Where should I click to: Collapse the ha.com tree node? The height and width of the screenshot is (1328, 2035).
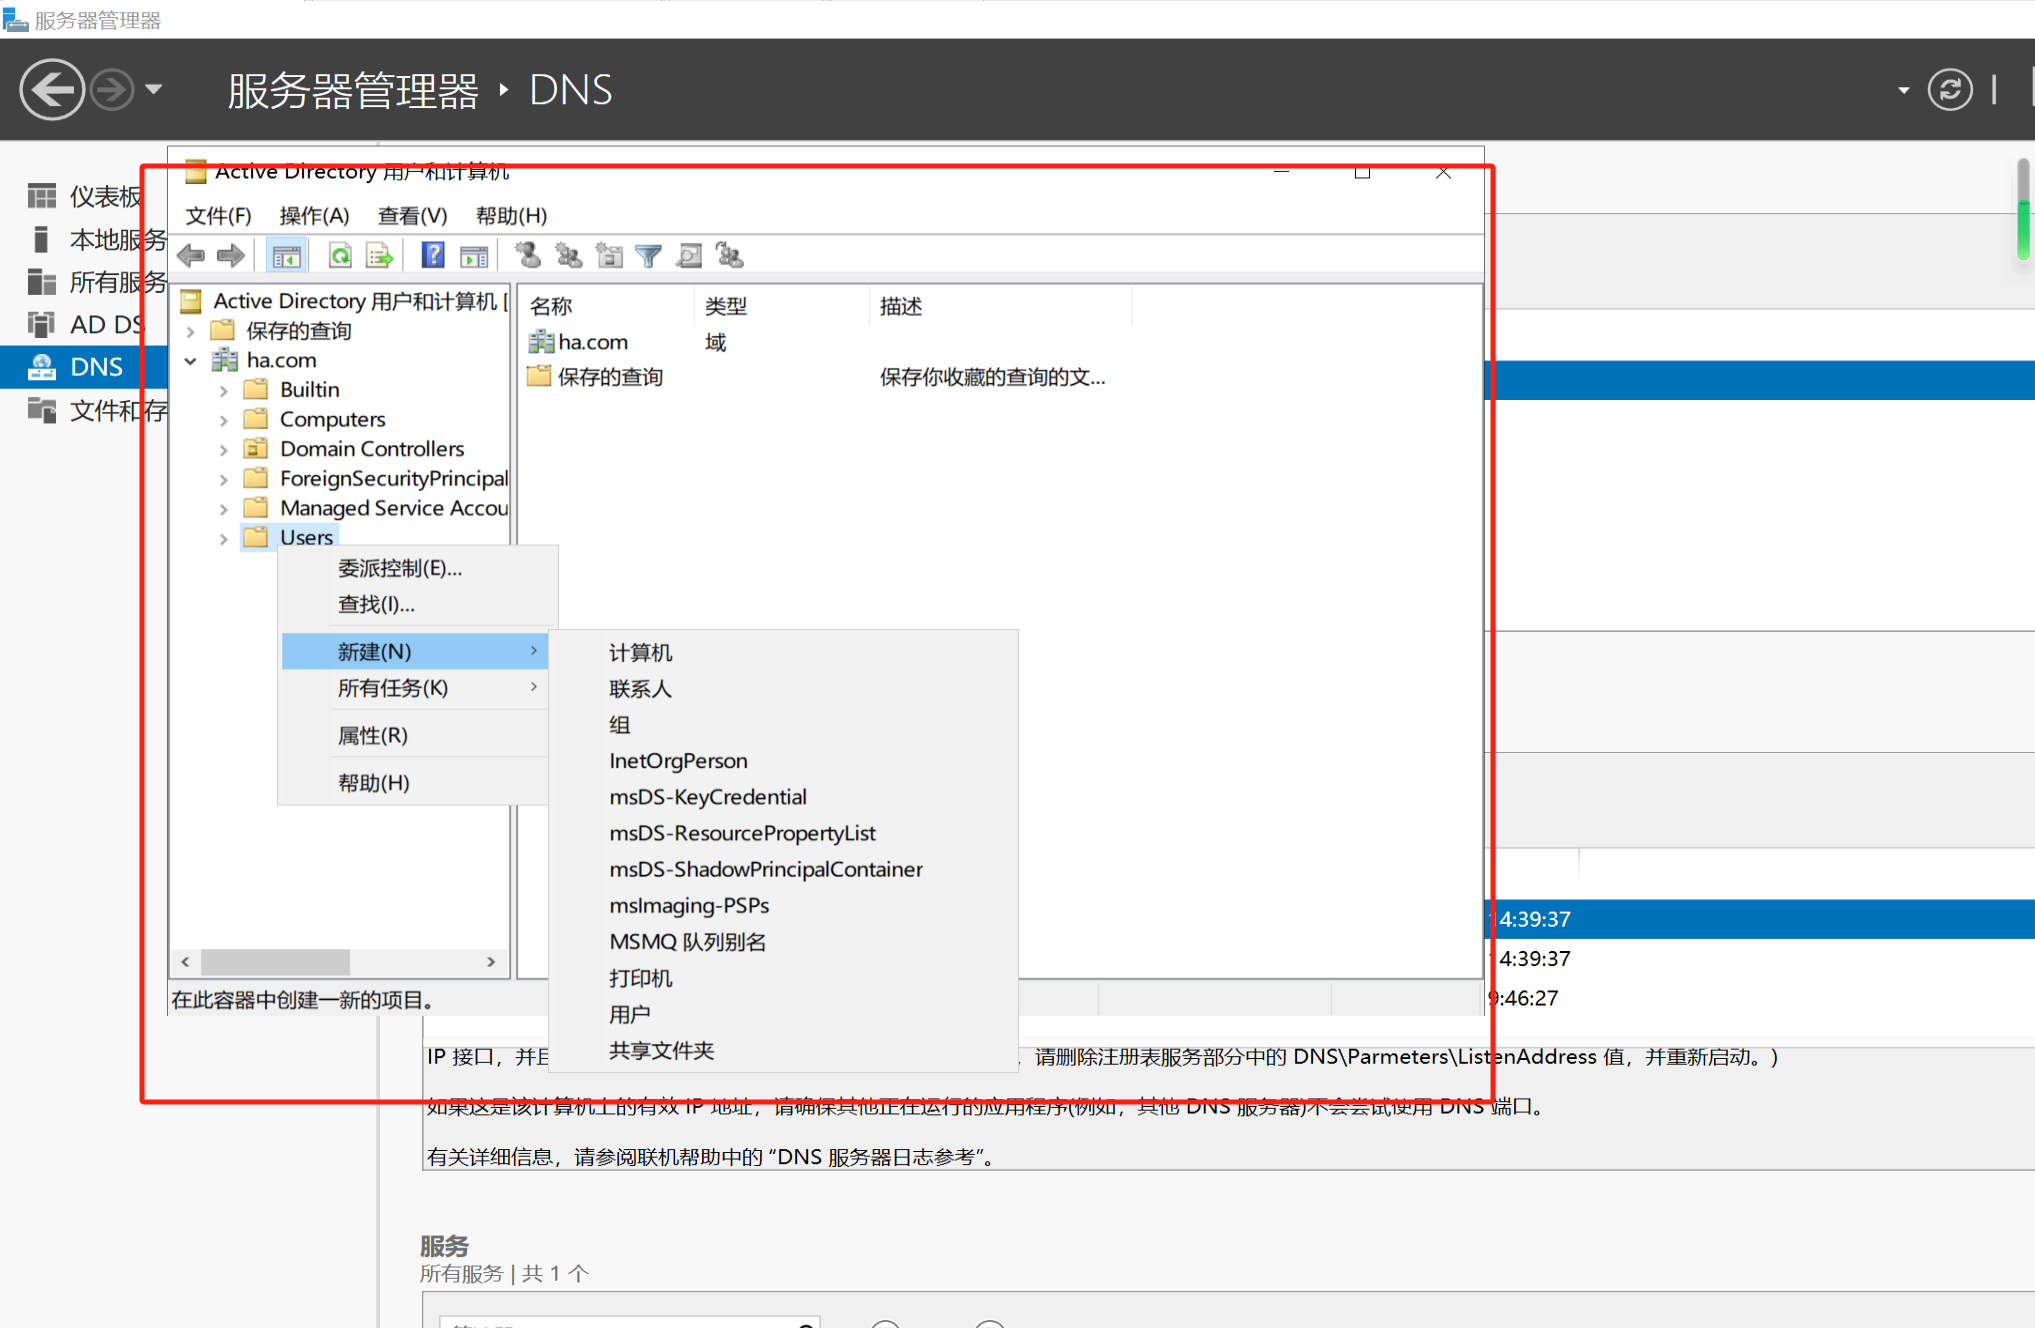tap(191, 361)
